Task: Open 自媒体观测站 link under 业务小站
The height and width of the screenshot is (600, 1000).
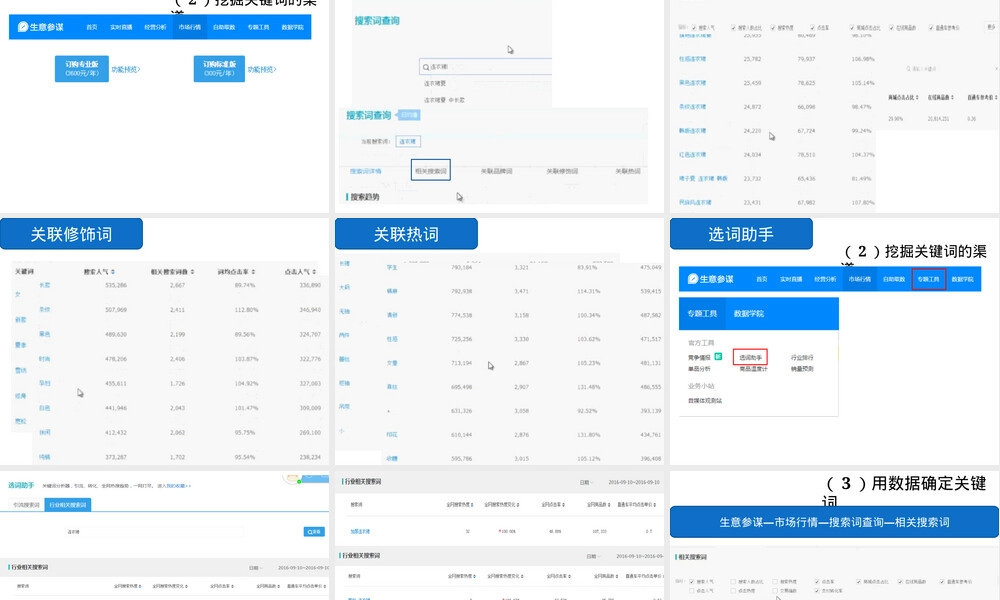Action: (x=705, y=400)
